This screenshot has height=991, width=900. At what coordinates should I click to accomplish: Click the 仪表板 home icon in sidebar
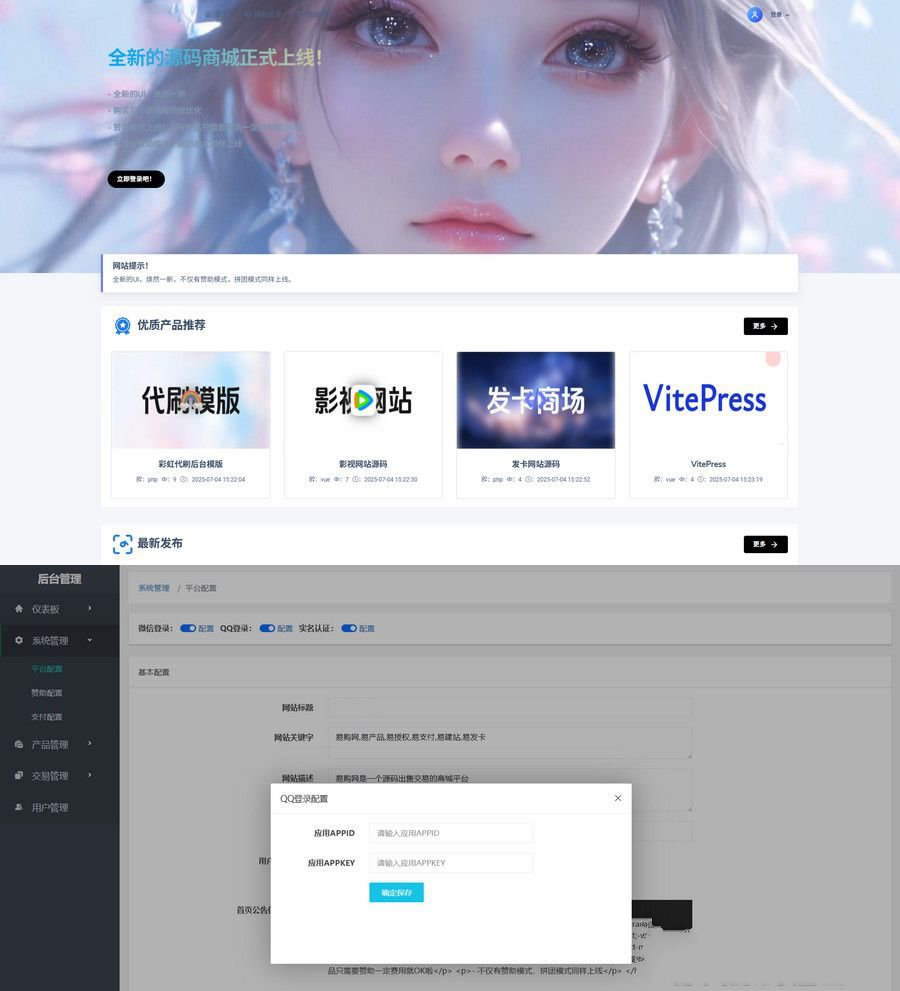(19, 608)
